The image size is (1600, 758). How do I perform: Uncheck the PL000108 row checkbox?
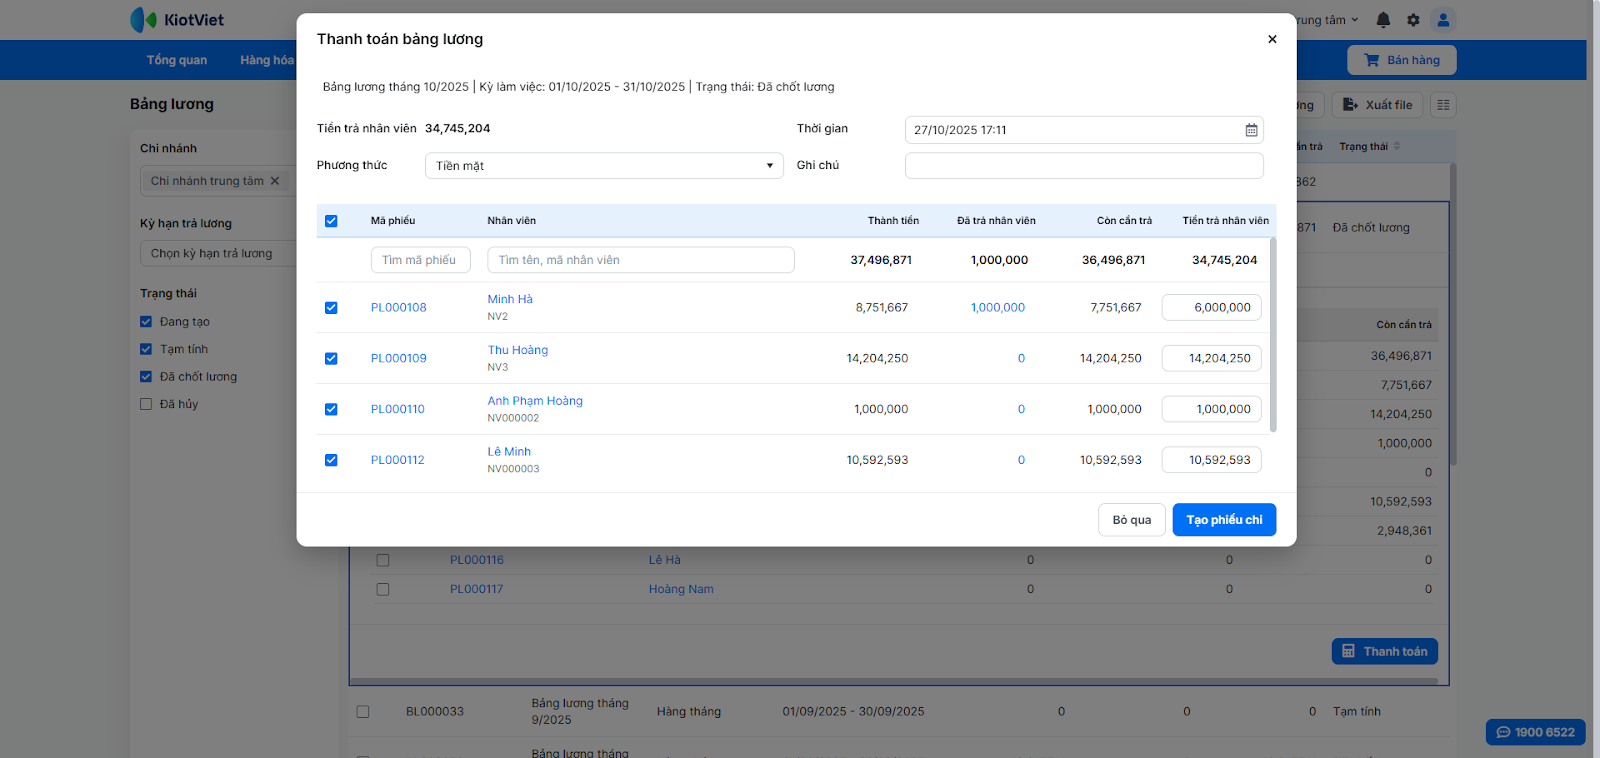point(331,308)
